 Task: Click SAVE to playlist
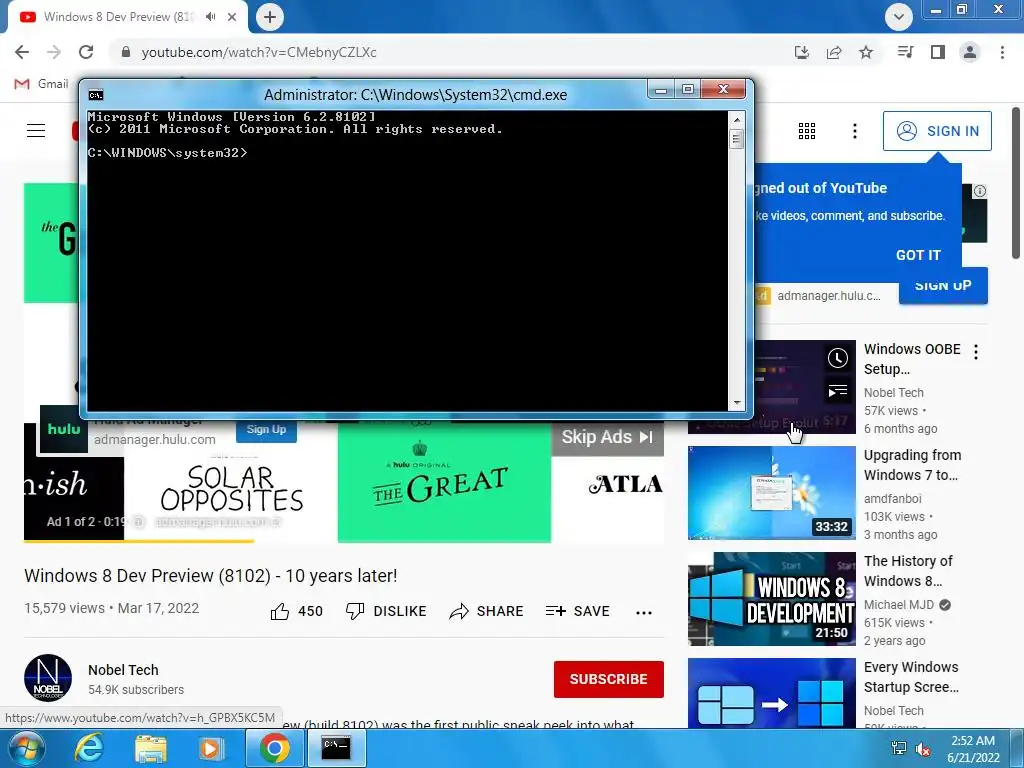tap(577, 611)
